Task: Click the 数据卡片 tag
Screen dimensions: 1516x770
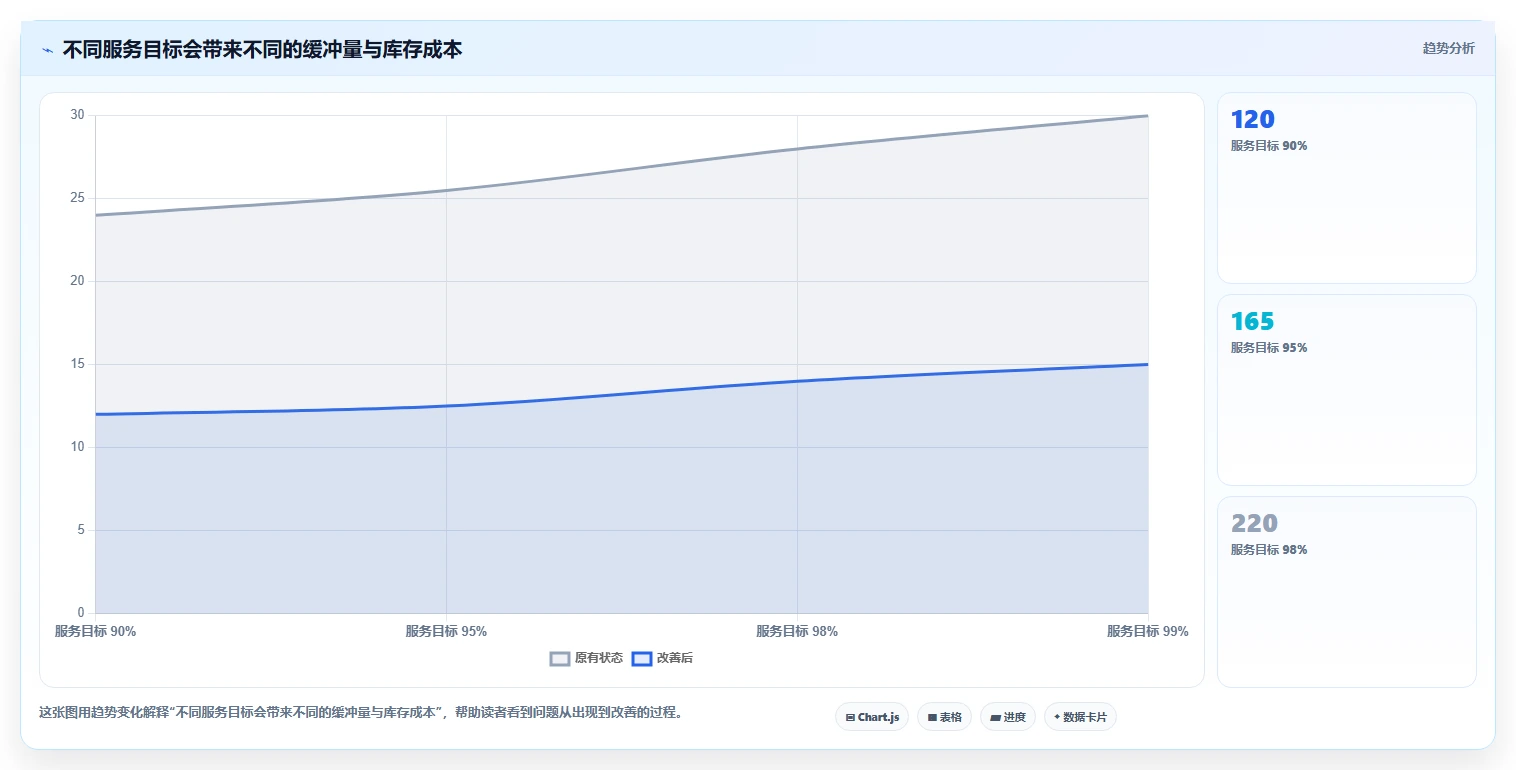Action: (1080, 717)
